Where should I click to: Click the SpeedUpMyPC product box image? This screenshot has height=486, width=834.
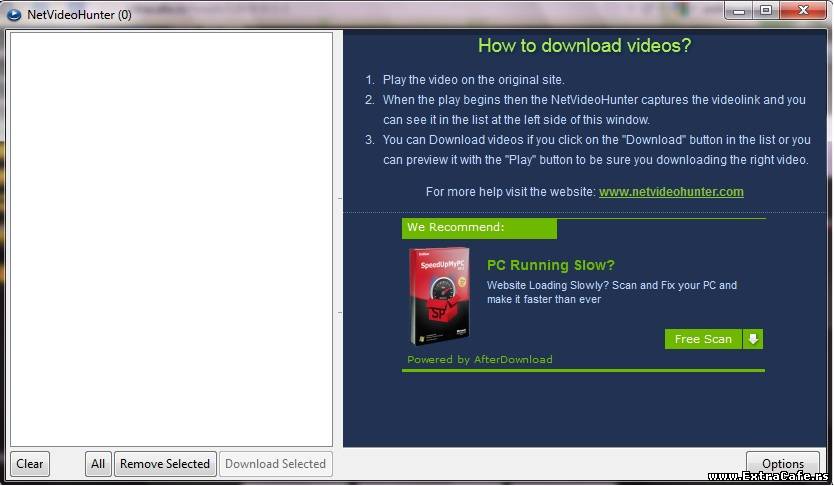[439, 296]
